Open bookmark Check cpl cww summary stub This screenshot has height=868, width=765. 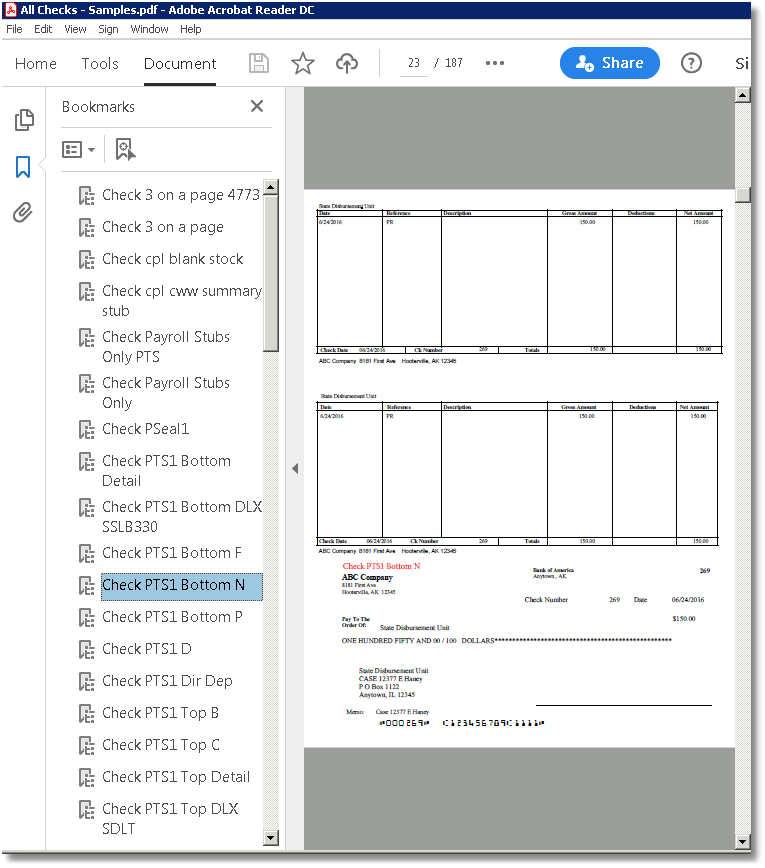pyautogui.click(x=182, y=301)
